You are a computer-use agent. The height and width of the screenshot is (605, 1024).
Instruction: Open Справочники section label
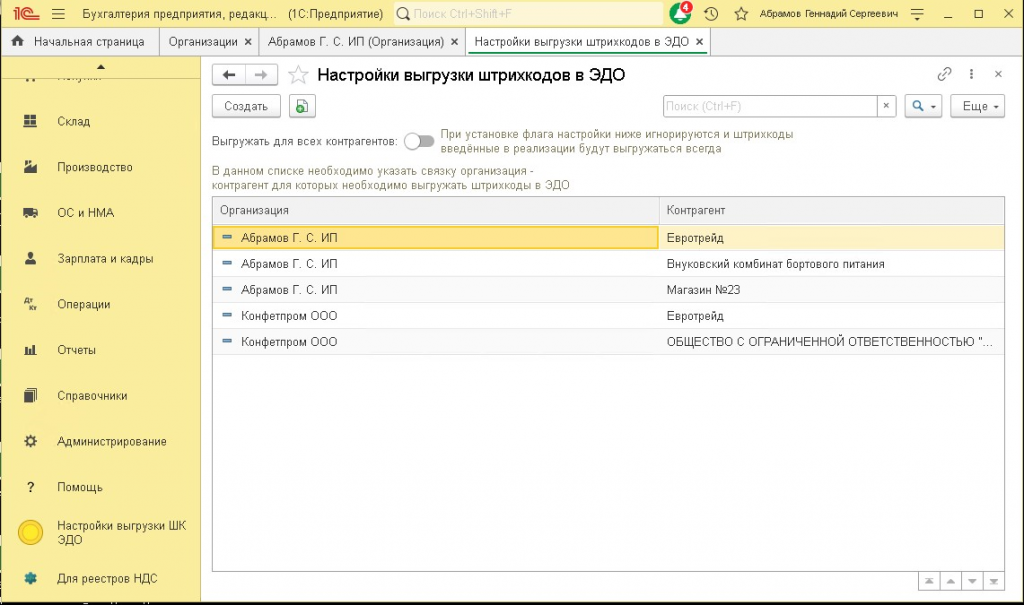click(92, 396)
